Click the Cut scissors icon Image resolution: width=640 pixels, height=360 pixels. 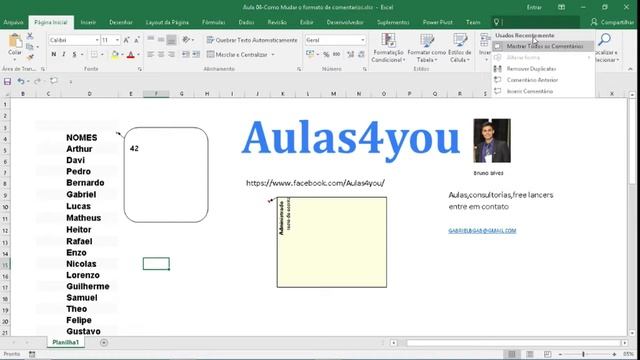click(x=30, y=36)
